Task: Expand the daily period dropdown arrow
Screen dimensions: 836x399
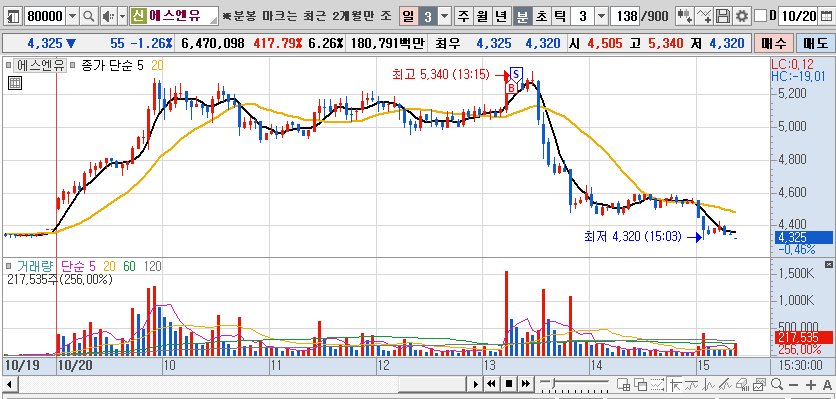Action: (x=445, y=17)
